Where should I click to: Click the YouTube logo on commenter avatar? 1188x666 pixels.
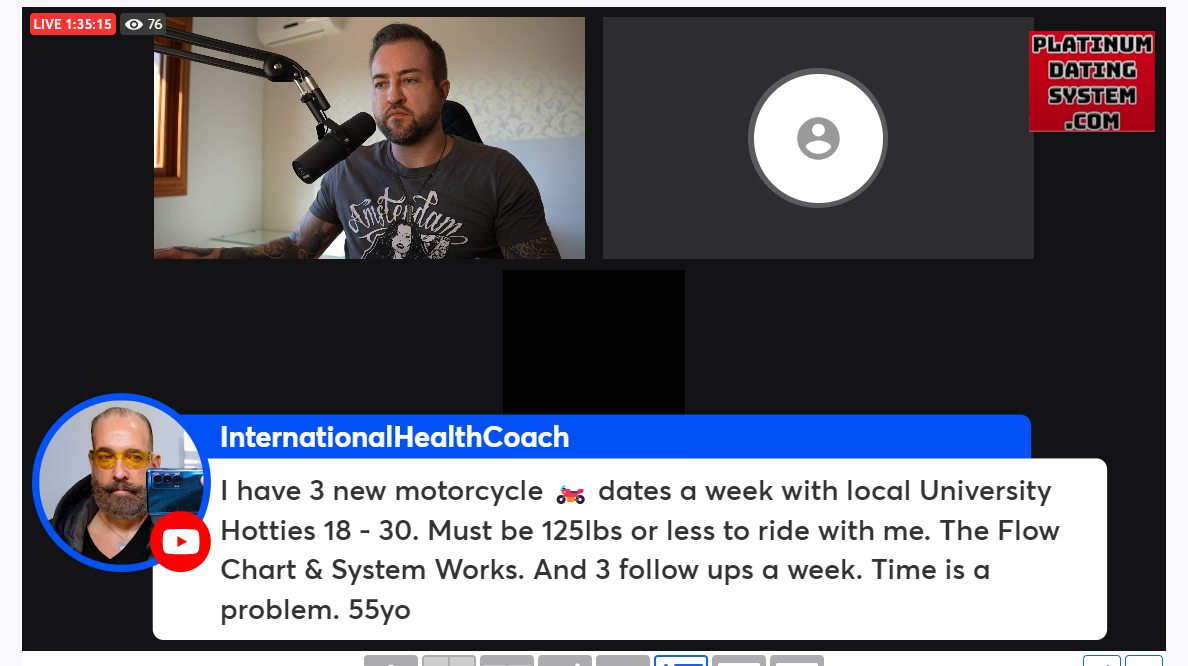click(x=180, y=541)
